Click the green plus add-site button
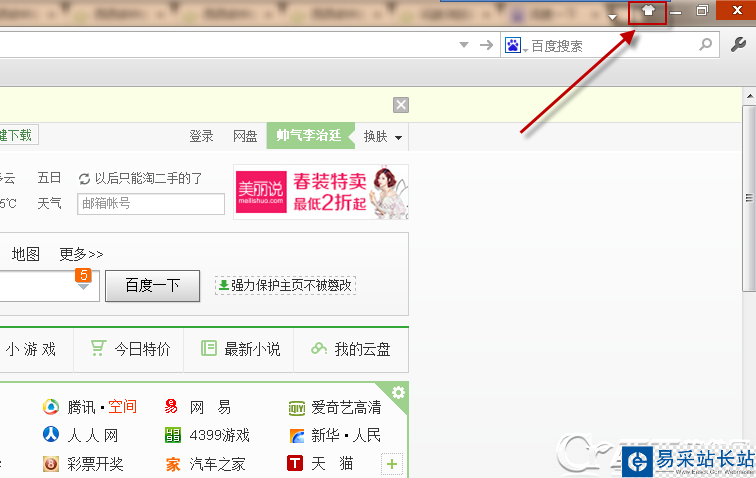Image resolution: width=756 pixels, height=478 pixels. (x=392, y=464)
